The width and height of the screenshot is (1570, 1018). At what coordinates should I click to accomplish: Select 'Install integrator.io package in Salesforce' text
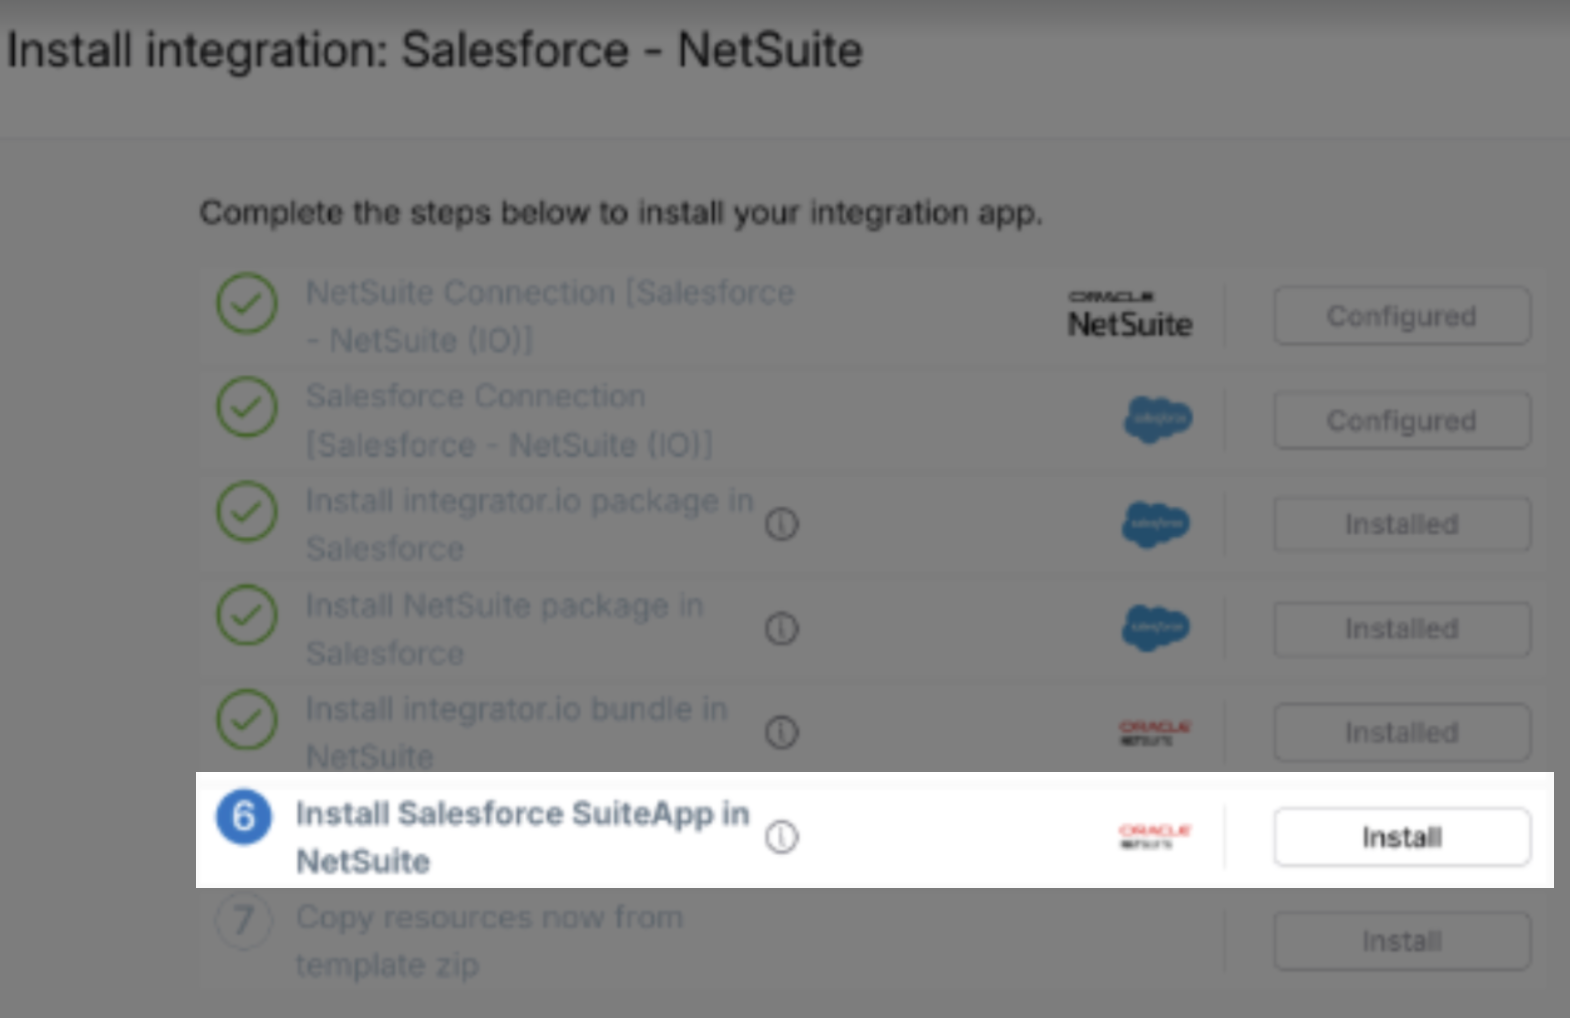tap(530, 524)
